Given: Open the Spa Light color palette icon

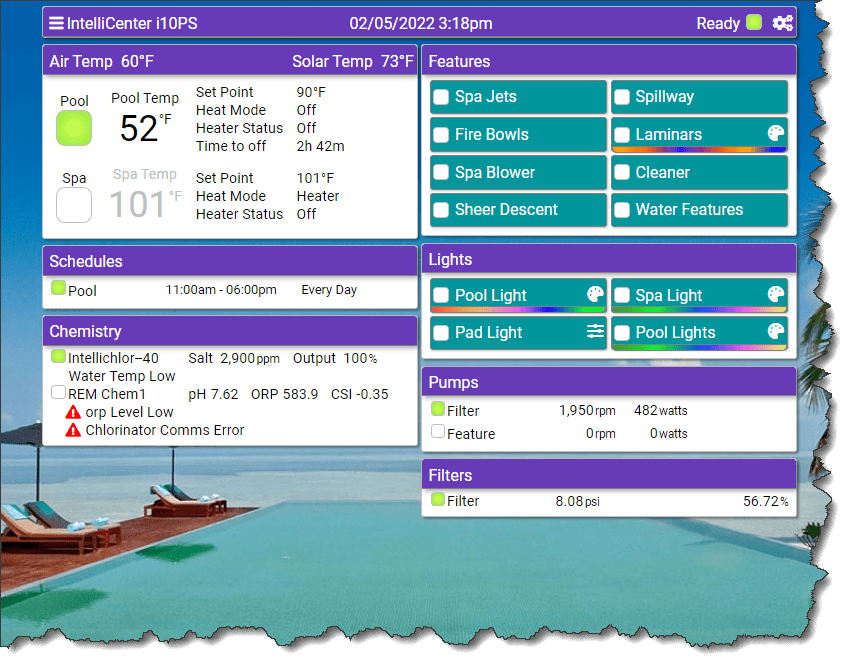Looking at the screenshot, I should 775,294.
